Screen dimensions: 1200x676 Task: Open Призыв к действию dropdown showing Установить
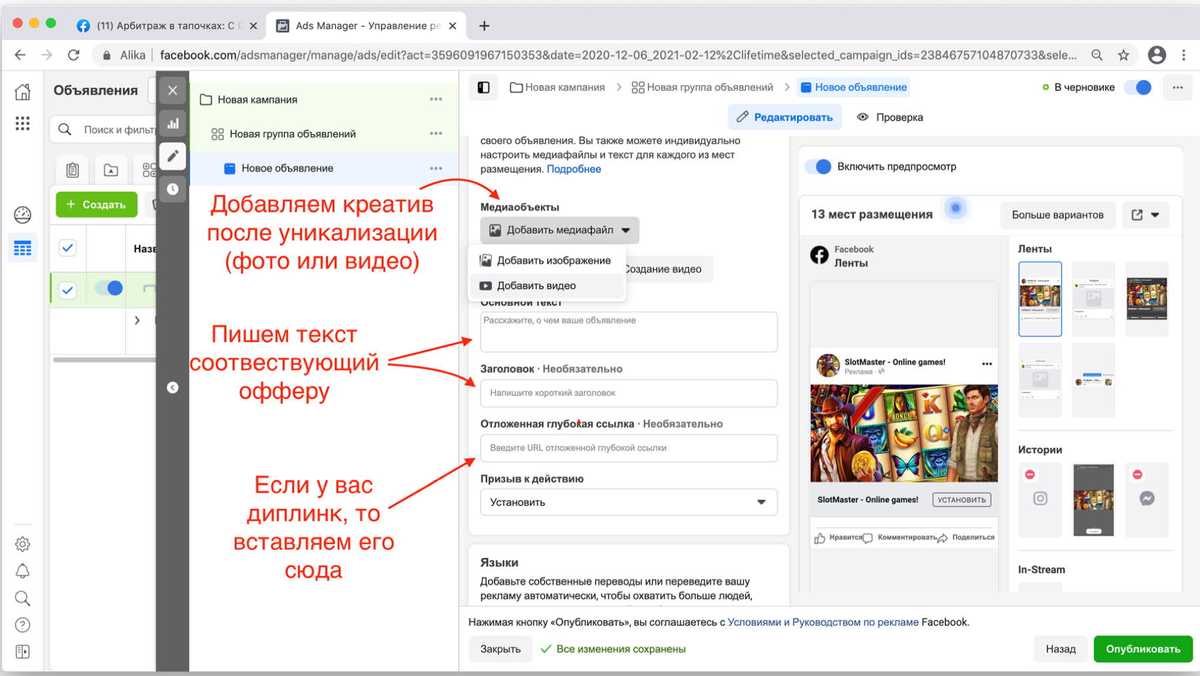tap(628, 502)
